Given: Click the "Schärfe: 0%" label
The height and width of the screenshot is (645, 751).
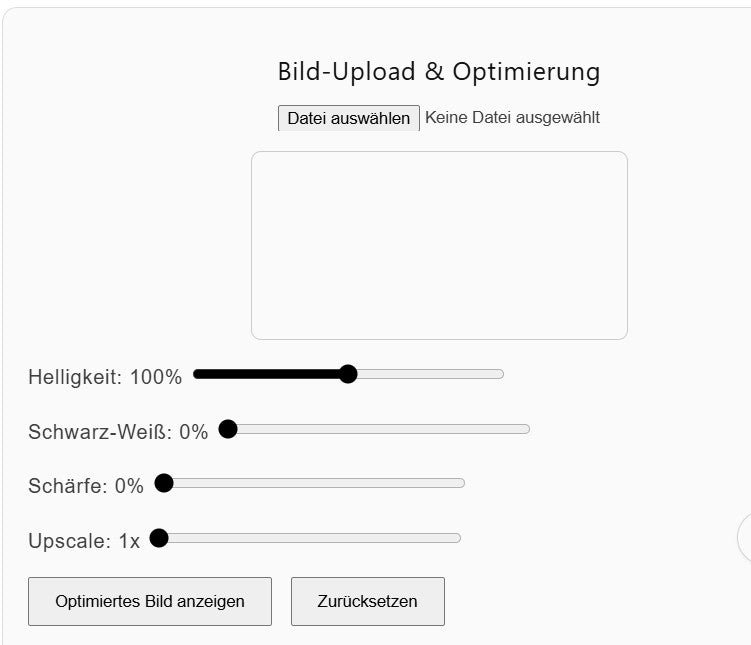Looking at the screenshot, I should coord(86,486).
